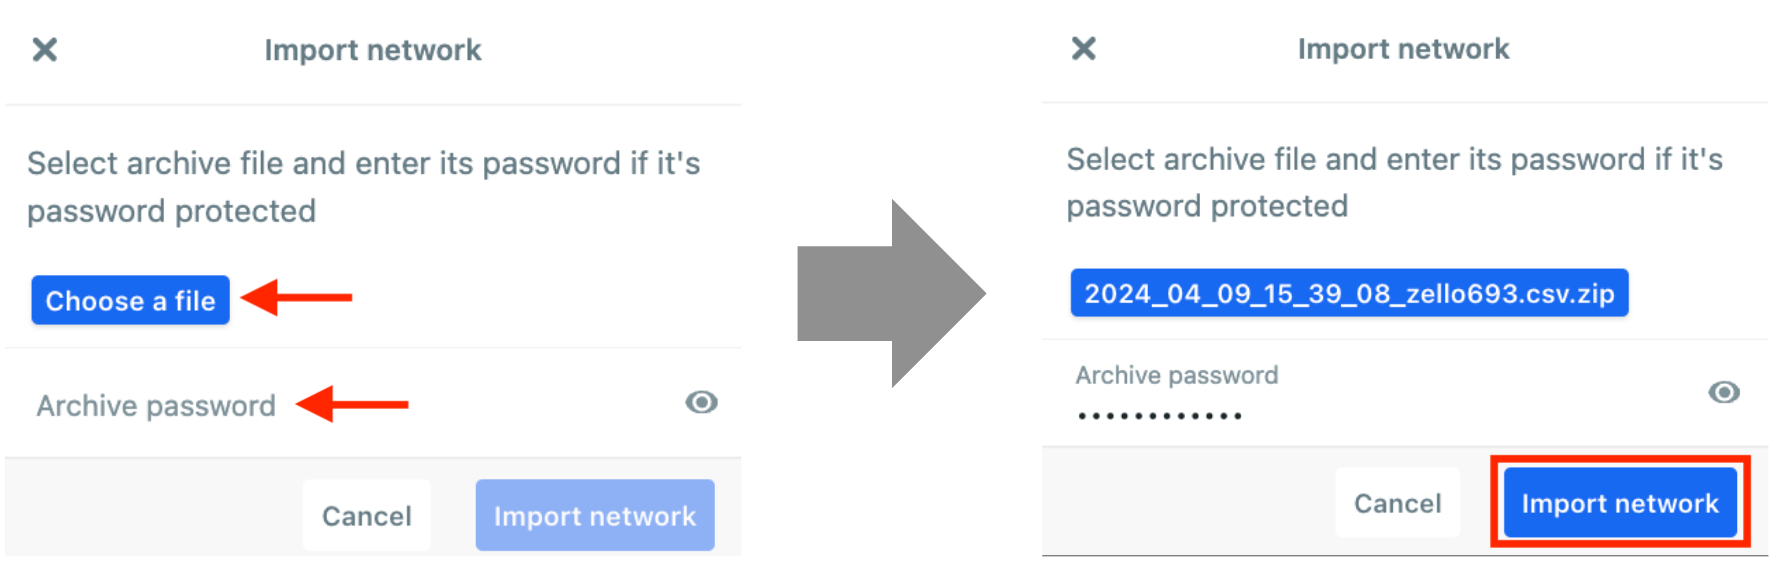This screenshot has width=1778, height=563.
Task: Click the instruction text in right dialog
Action: pos(1394,182)
